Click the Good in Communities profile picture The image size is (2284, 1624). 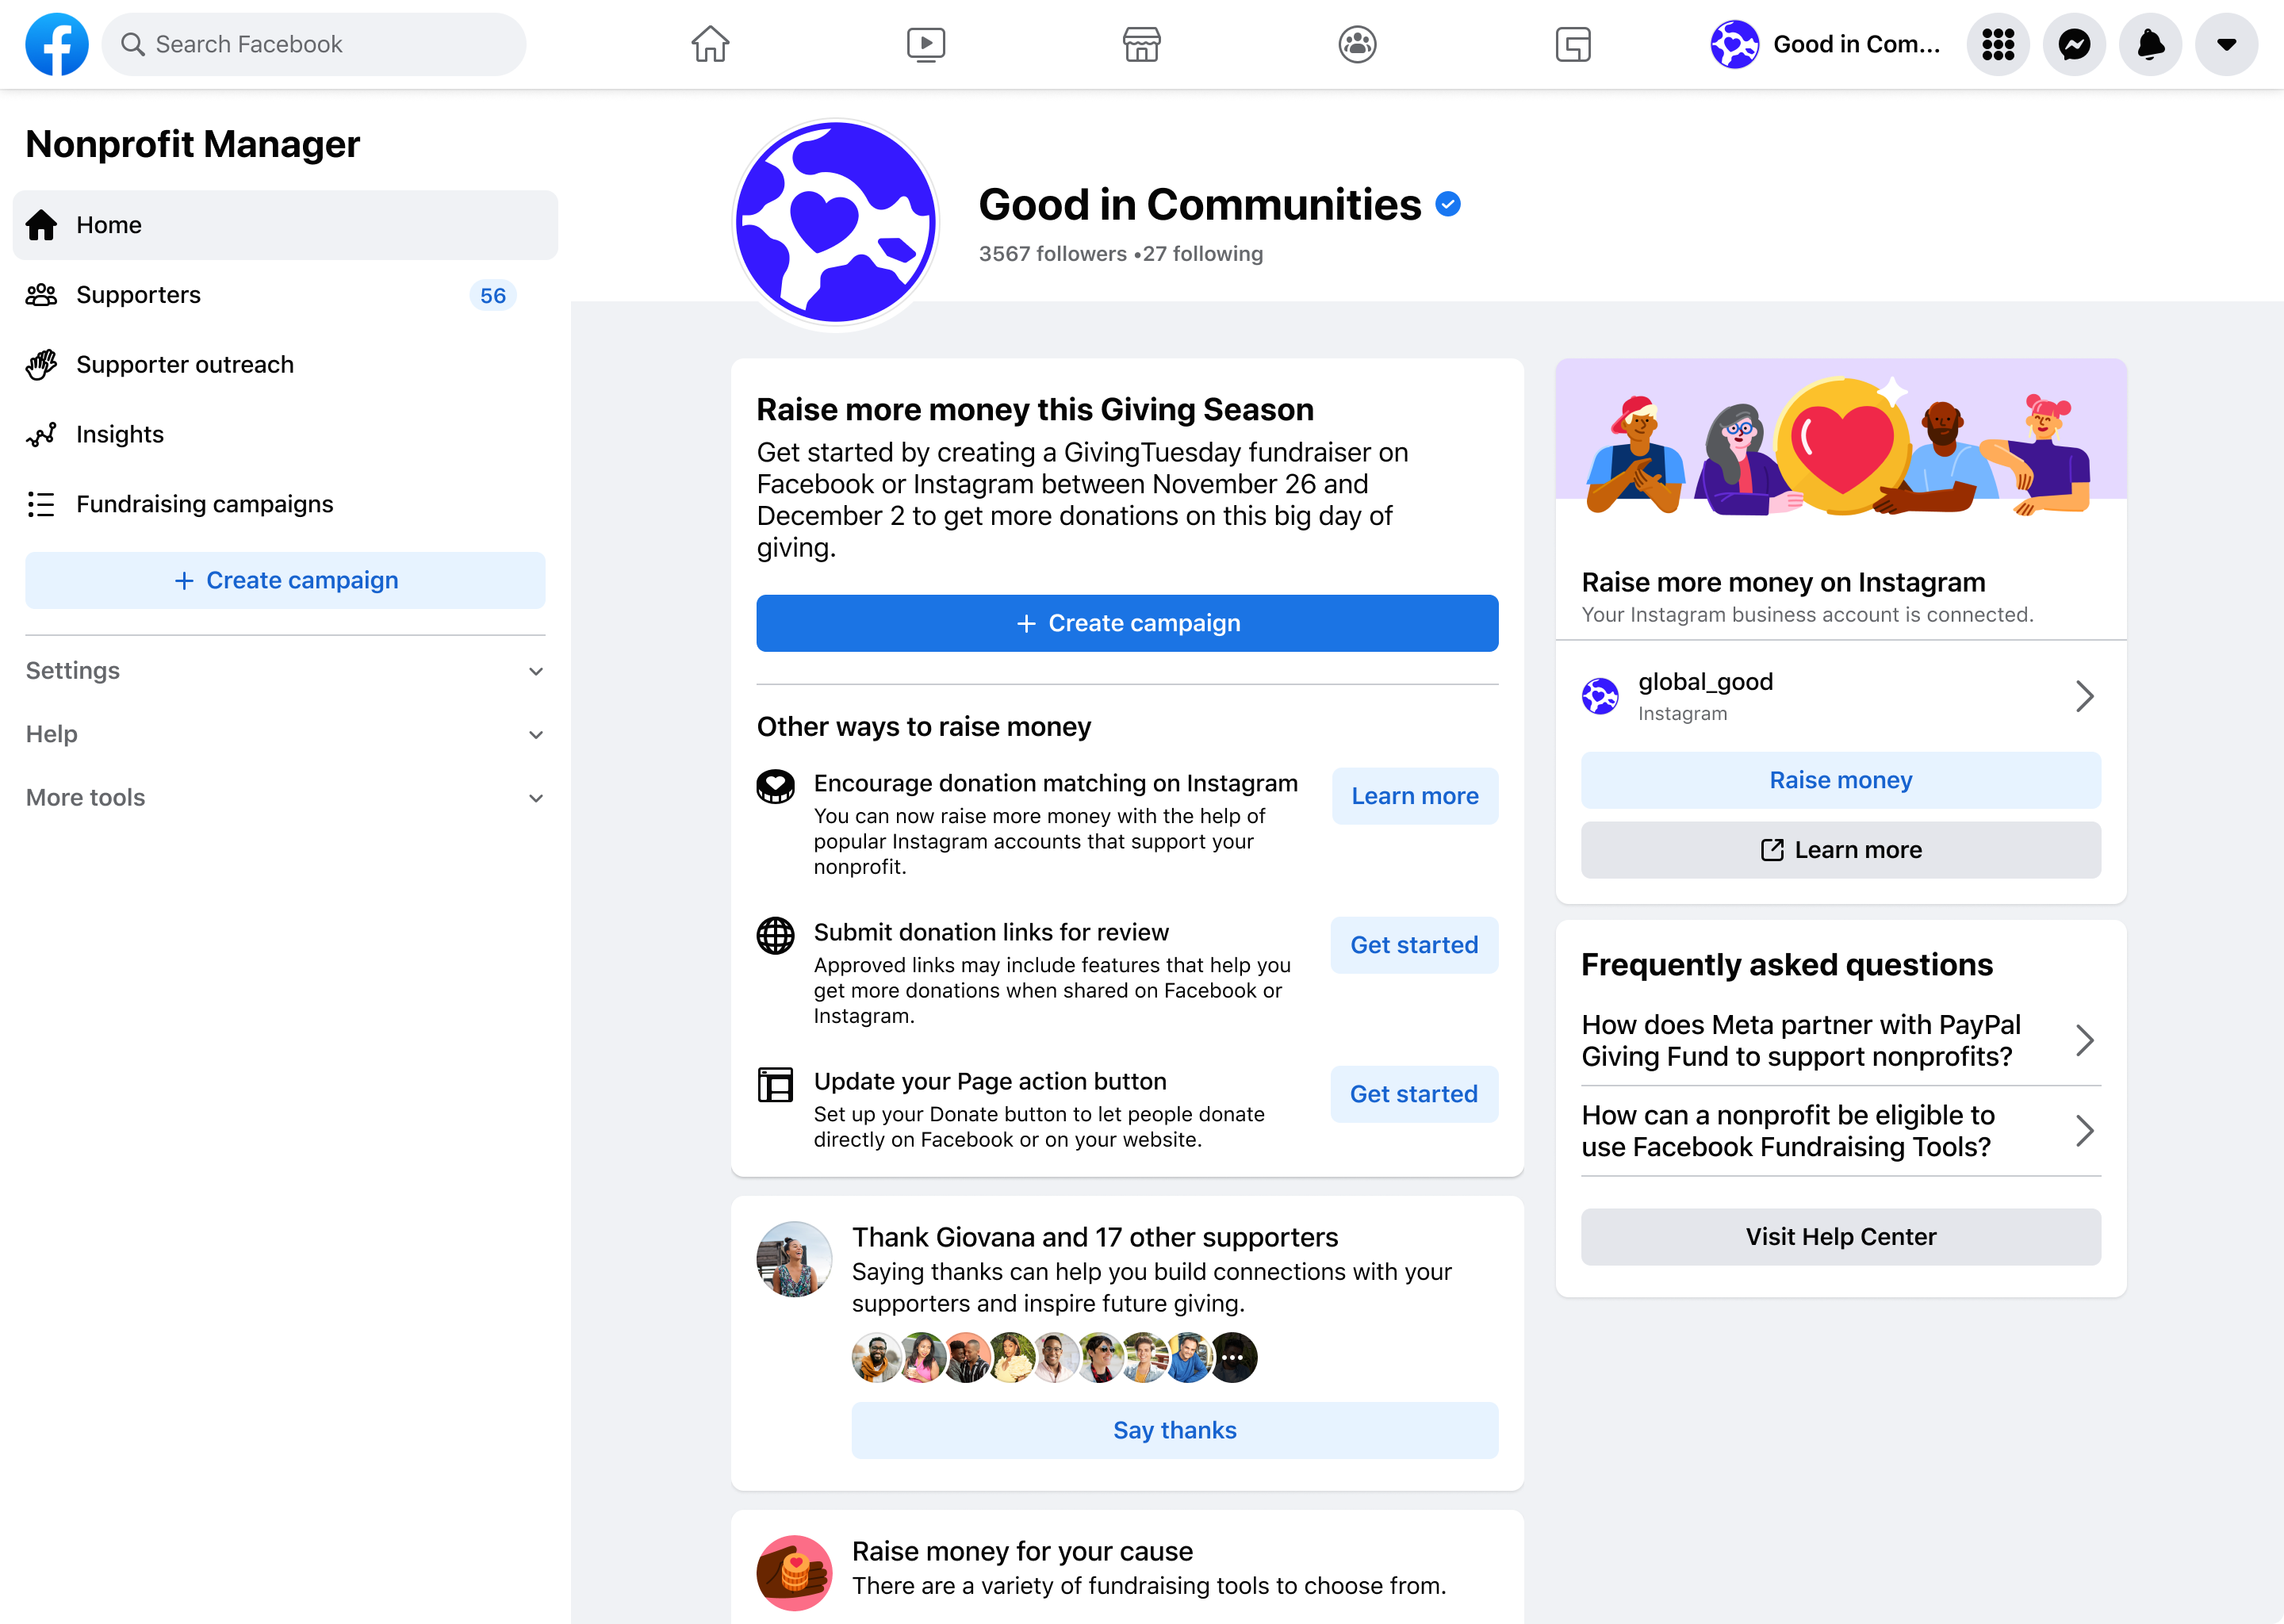pos(836,223)
